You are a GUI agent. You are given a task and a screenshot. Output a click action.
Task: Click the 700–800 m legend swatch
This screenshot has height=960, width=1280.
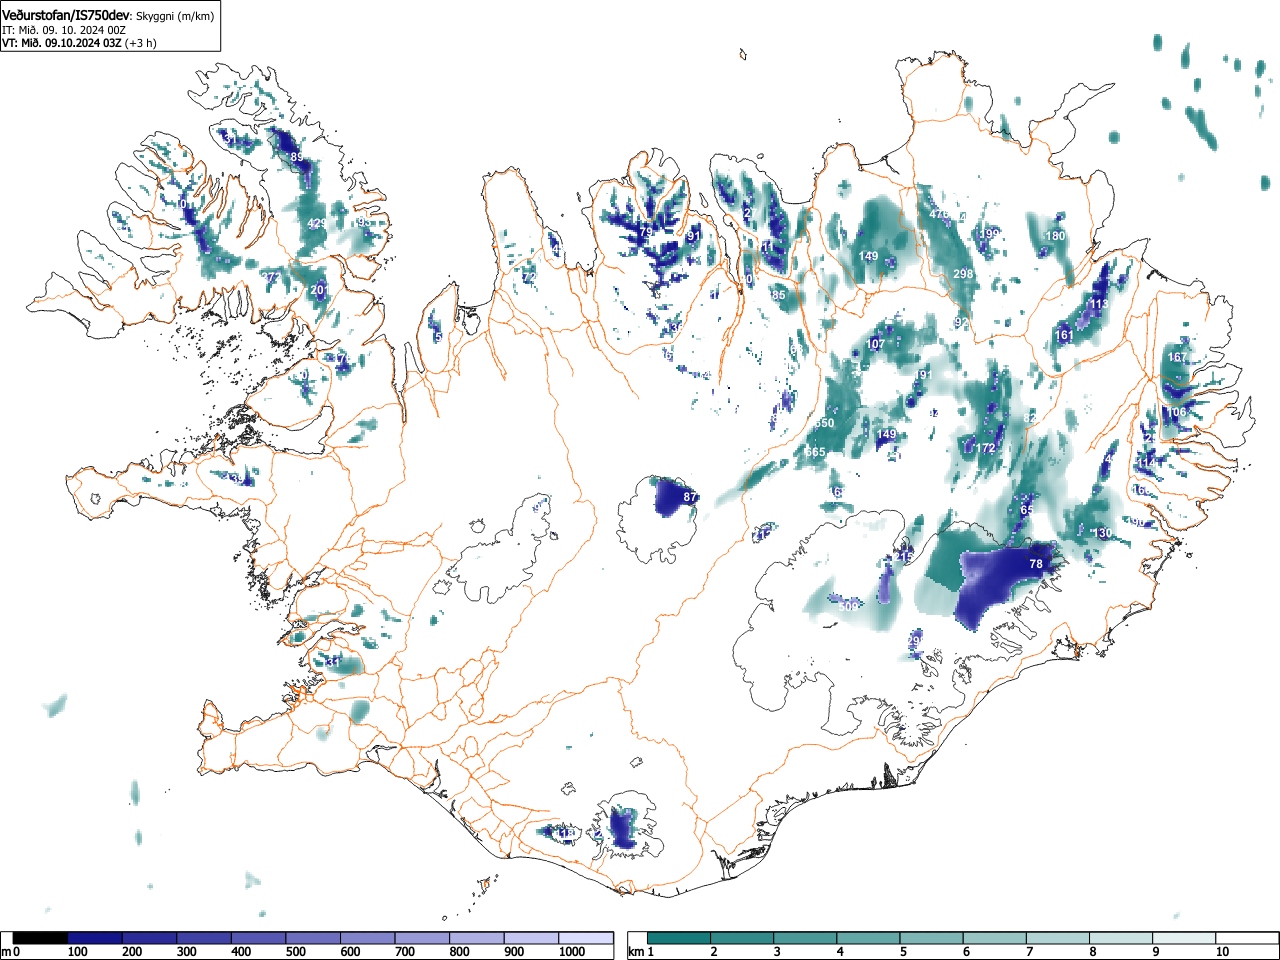click(422, 938)
